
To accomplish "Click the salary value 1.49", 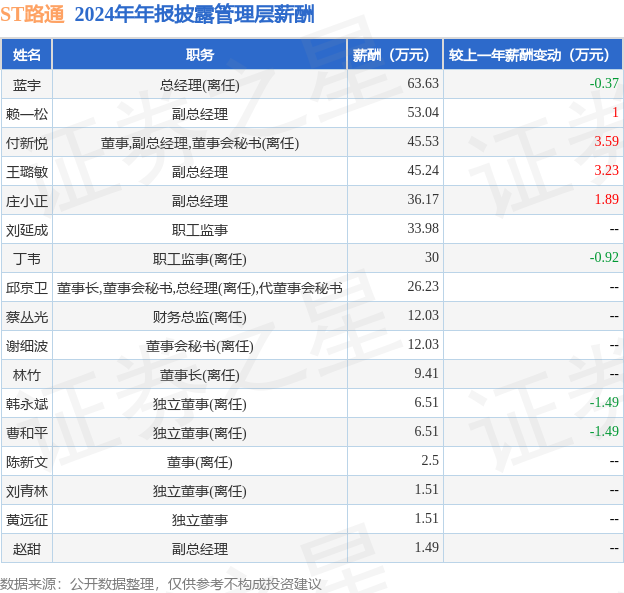I will point(426,548).
